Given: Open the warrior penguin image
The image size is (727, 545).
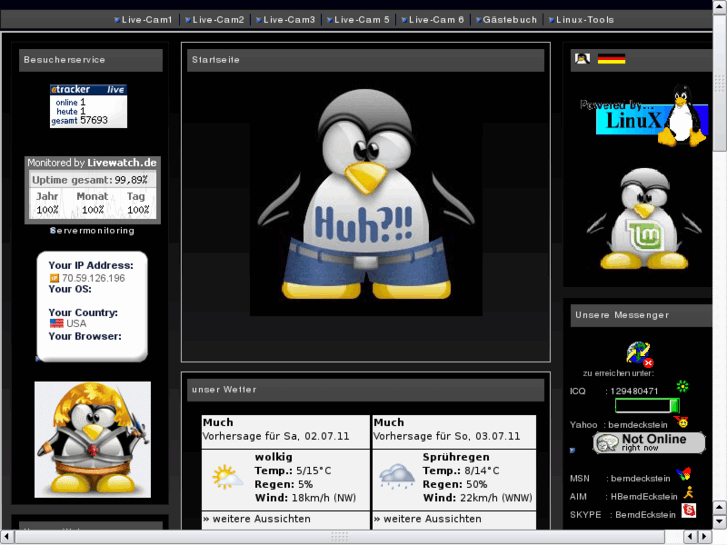Looking at the screenshot, I should (x=93, y=439).
